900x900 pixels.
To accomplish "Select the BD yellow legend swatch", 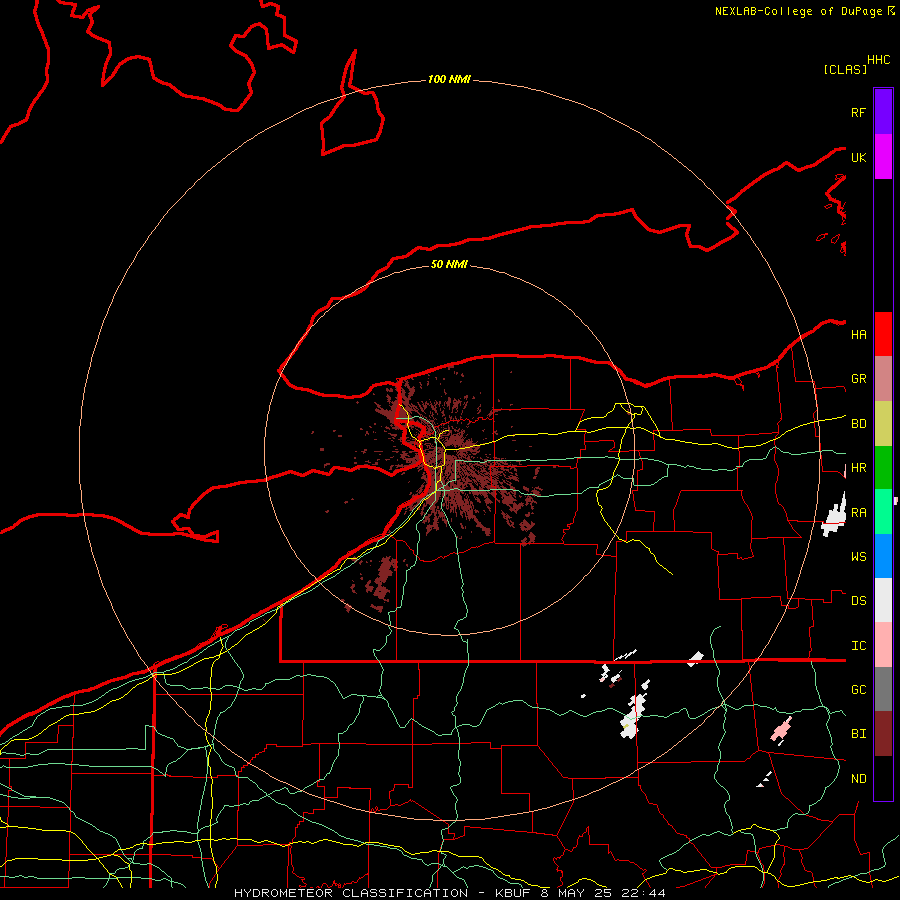I will 883,424.
